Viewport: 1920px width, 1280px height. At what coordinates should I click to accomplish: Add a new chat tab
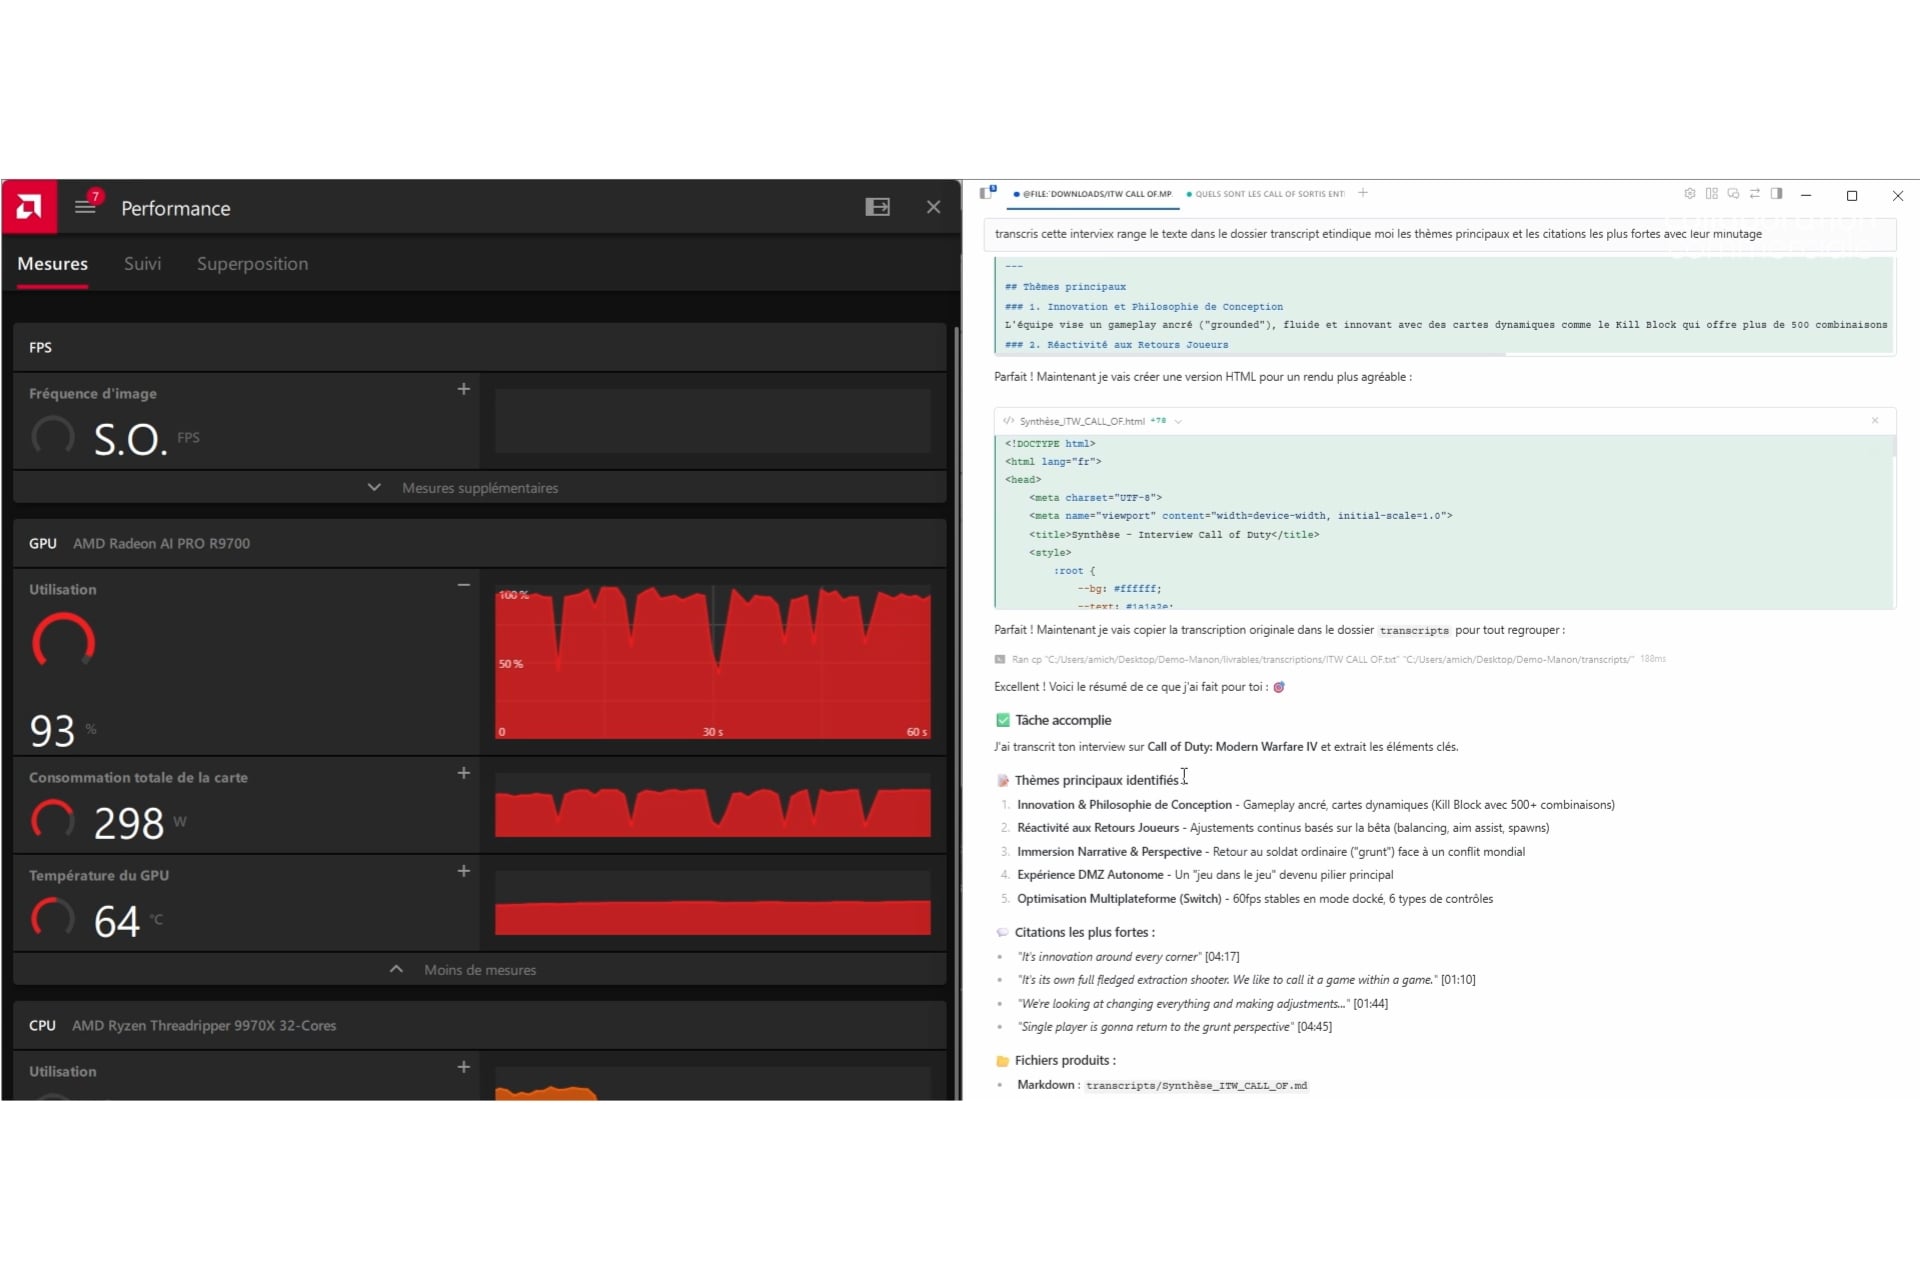coord(1362,193)
